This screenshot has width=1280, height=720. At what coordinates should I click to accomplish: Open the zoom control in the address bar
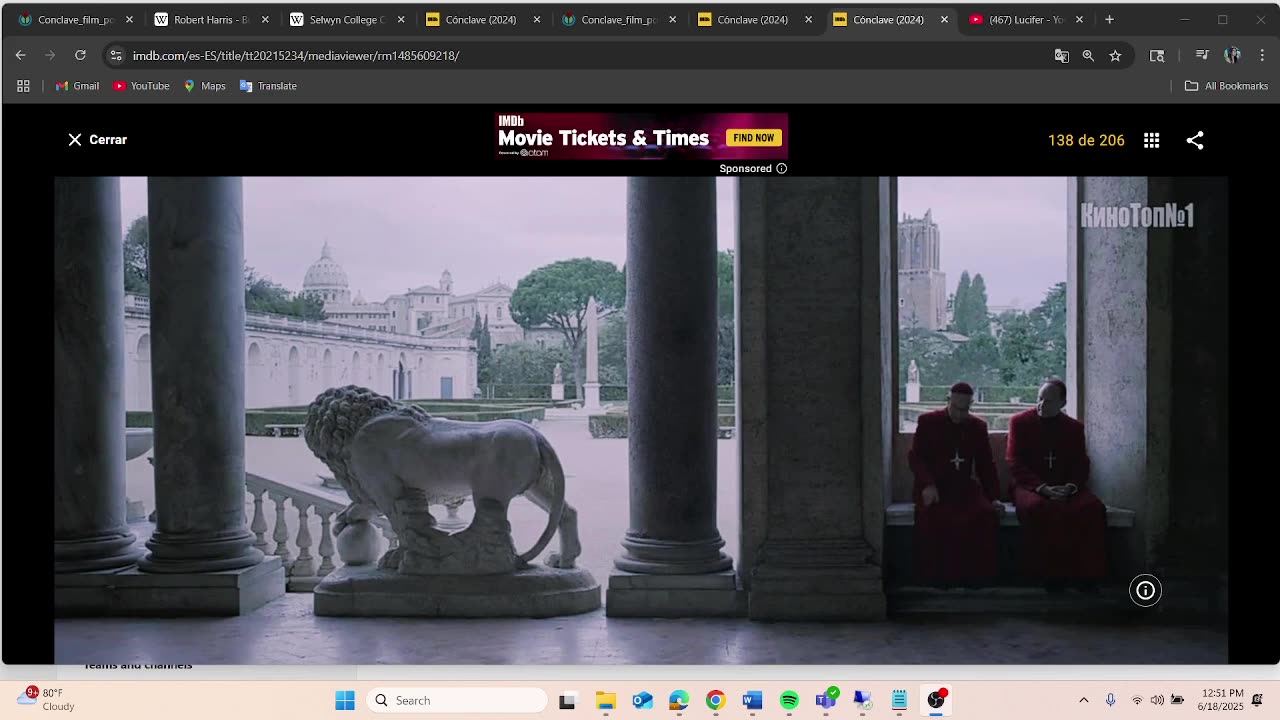coord(1088,56)
